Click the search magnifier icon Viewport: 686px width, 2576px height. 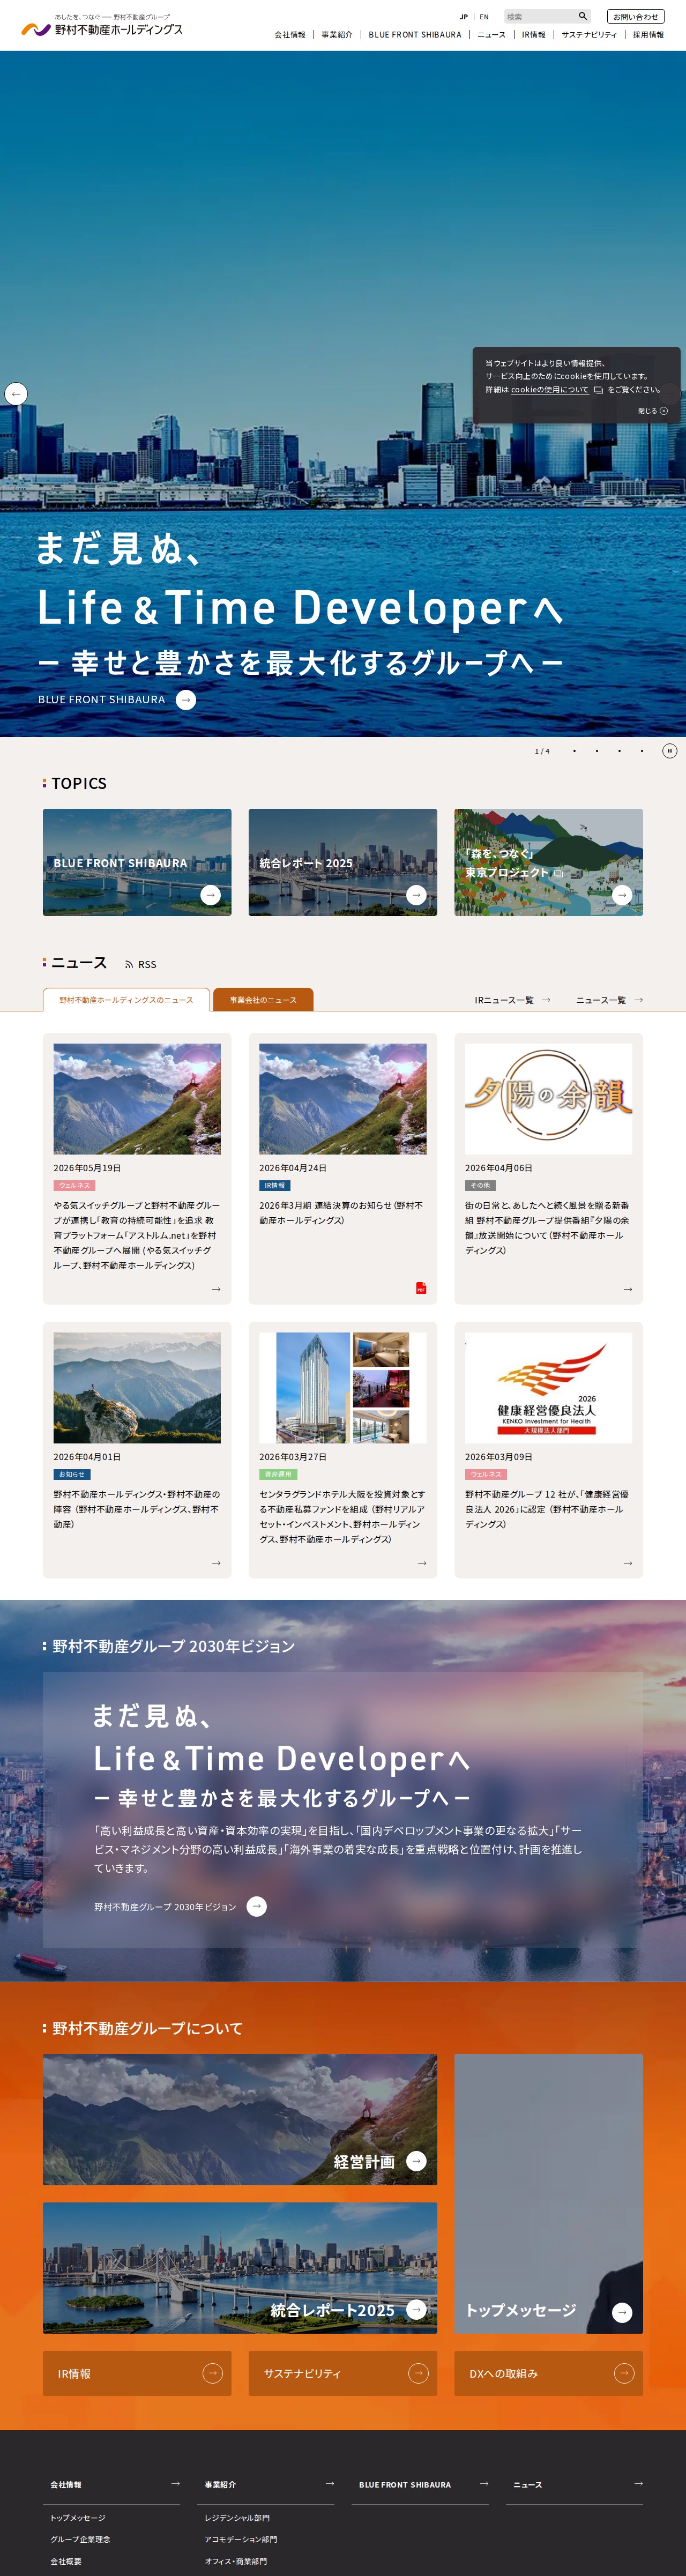pos(582,16)
